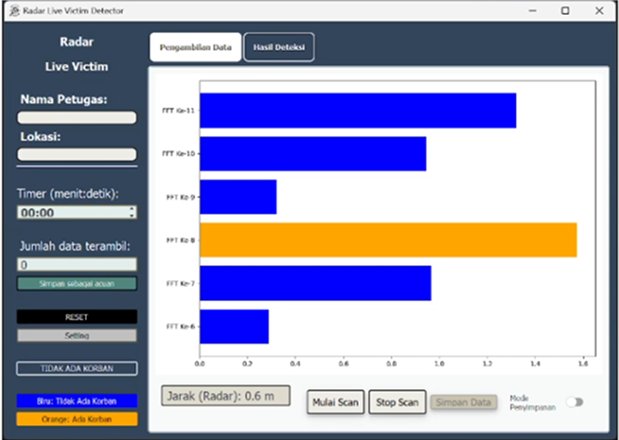Click the black RESET button
The height and width of the screenshot is (440, 619).
77,316
